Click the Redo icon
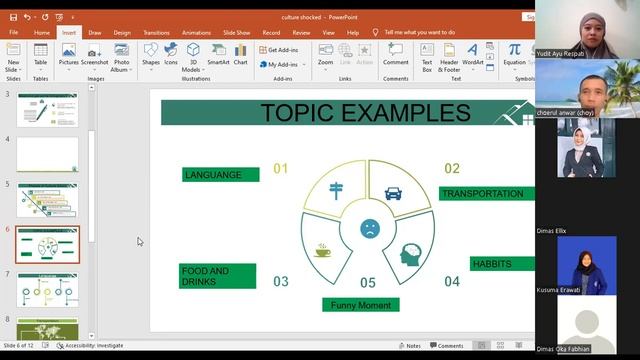The height and width of the screenshot is (360, 640). click(45, 17)
